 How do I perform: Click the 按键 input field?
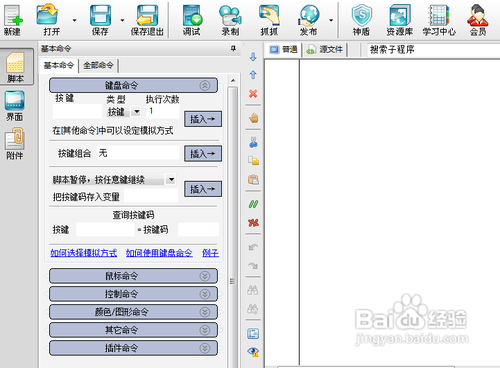coord(77,111)
